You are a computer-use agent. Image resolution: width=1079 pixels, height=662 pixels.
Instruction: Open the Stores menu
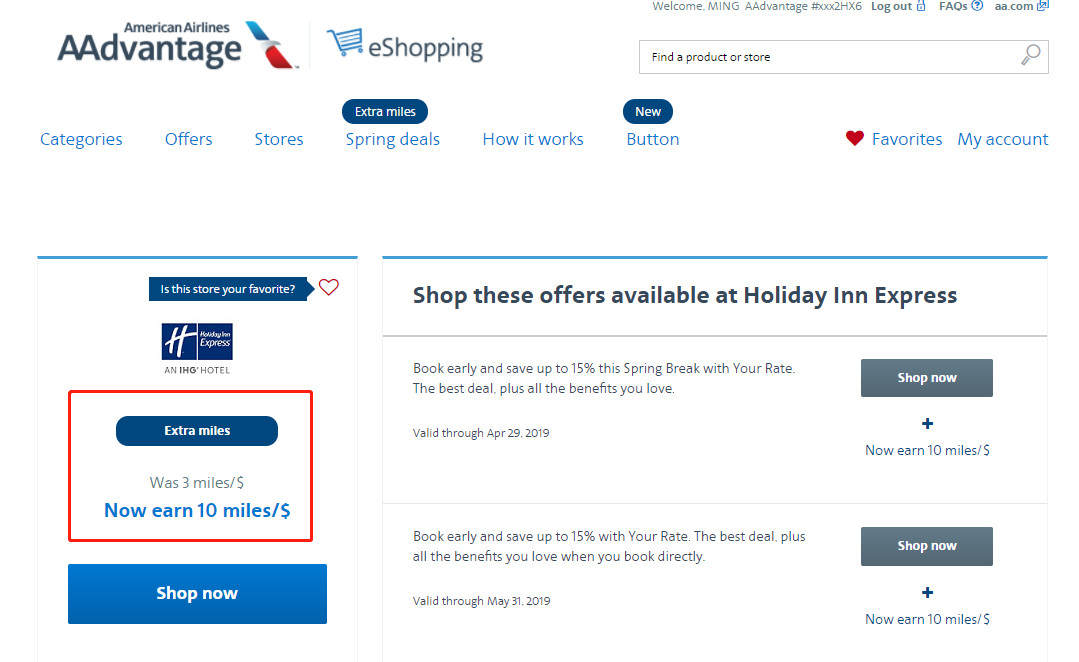click(279, 139)
